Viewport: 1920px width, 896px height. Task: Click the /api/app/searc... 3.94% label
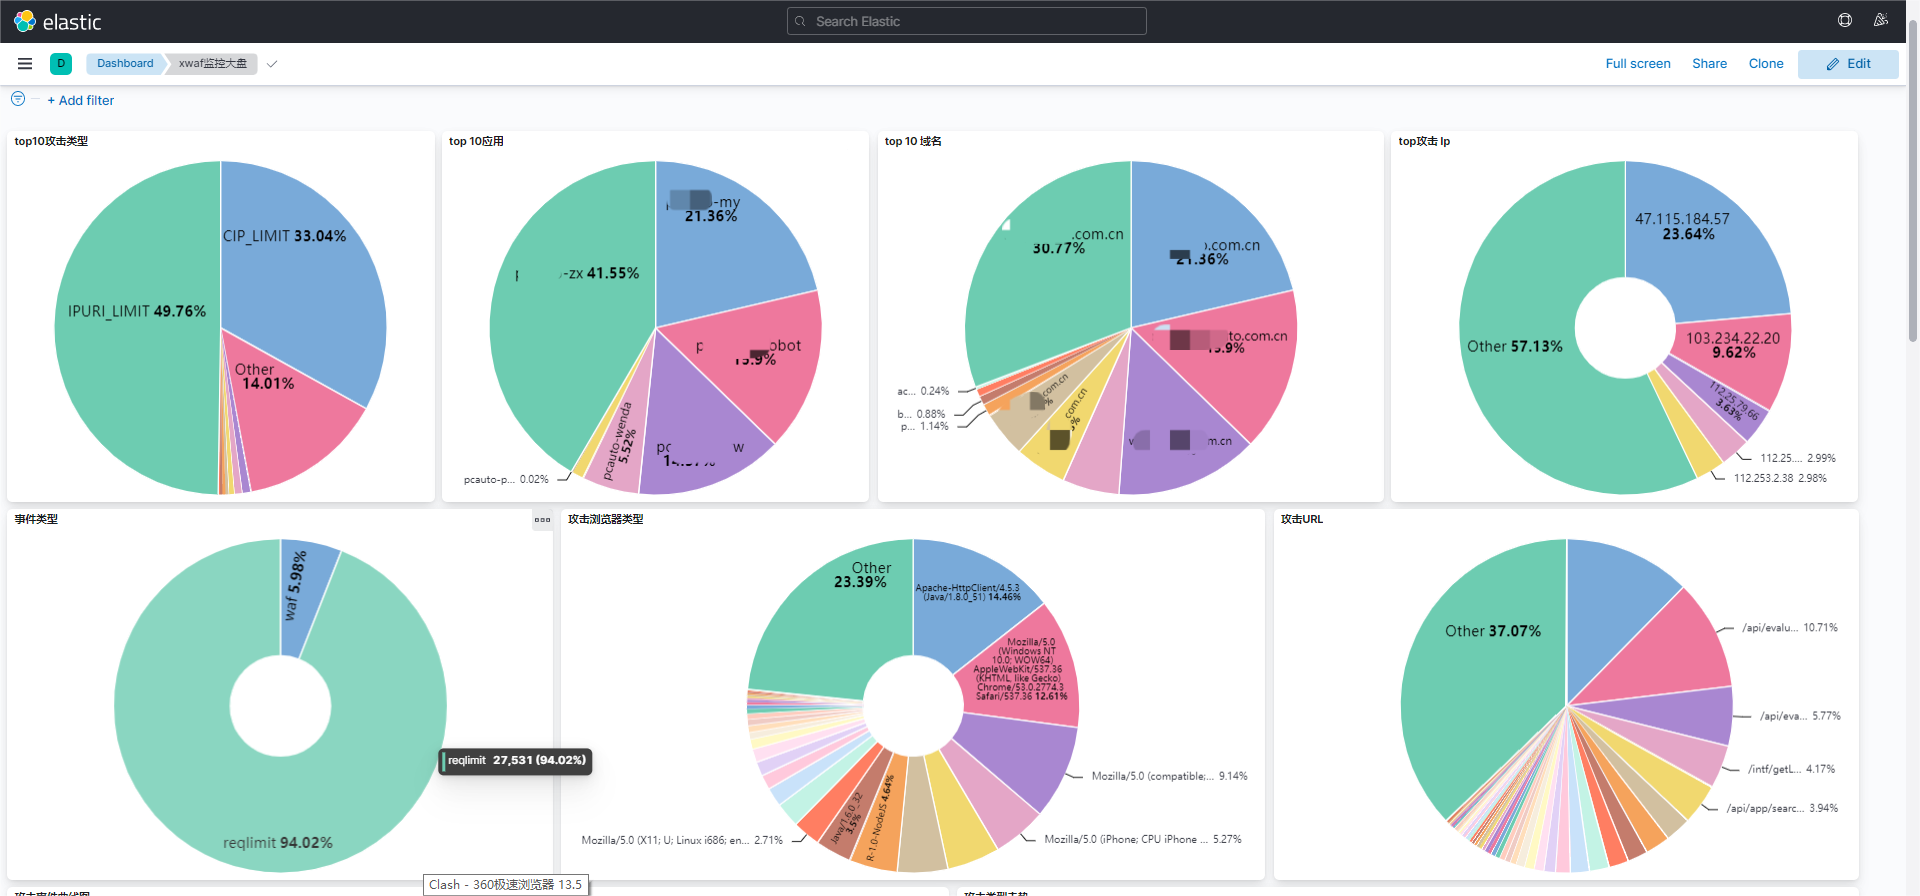[1783, 808]
